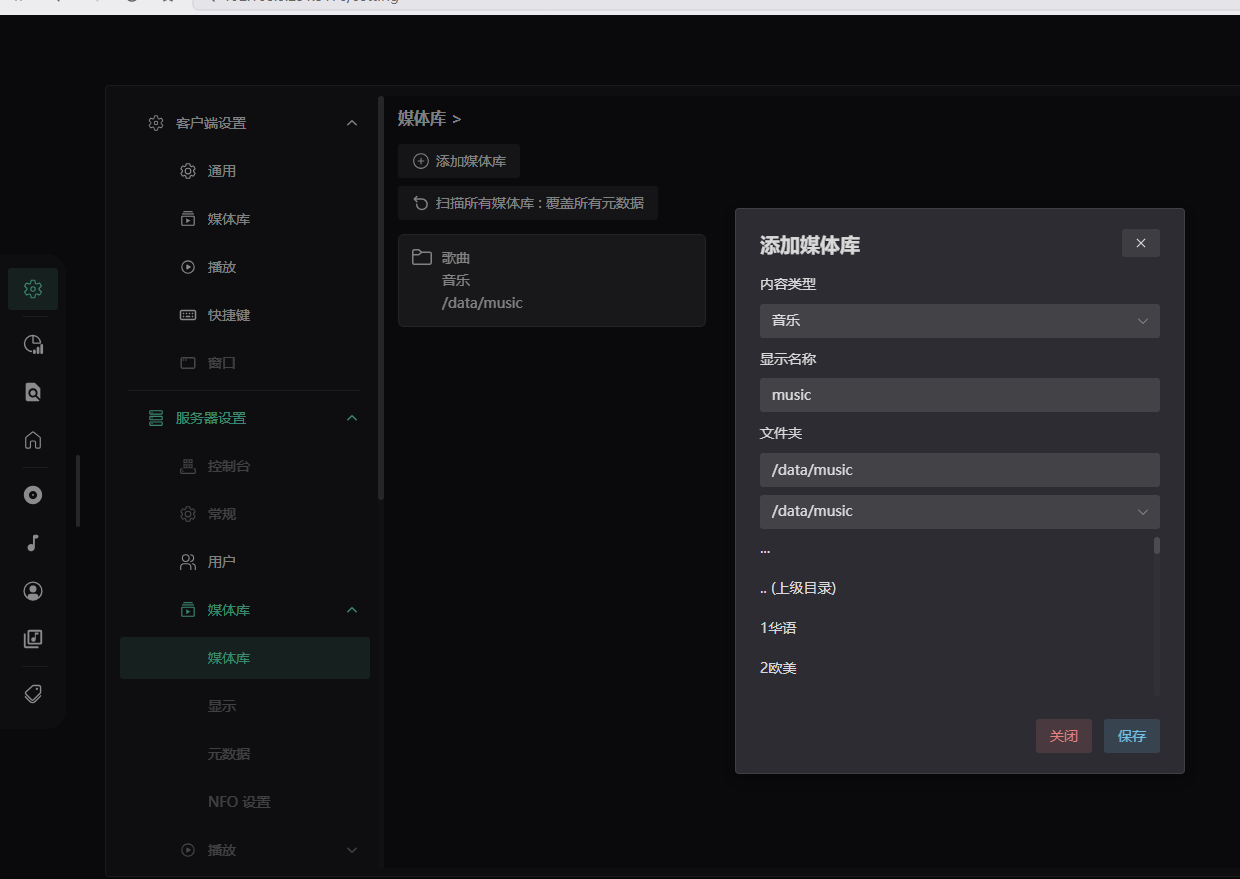
Task: Open songs via music note icon
Action: [33, 543]
